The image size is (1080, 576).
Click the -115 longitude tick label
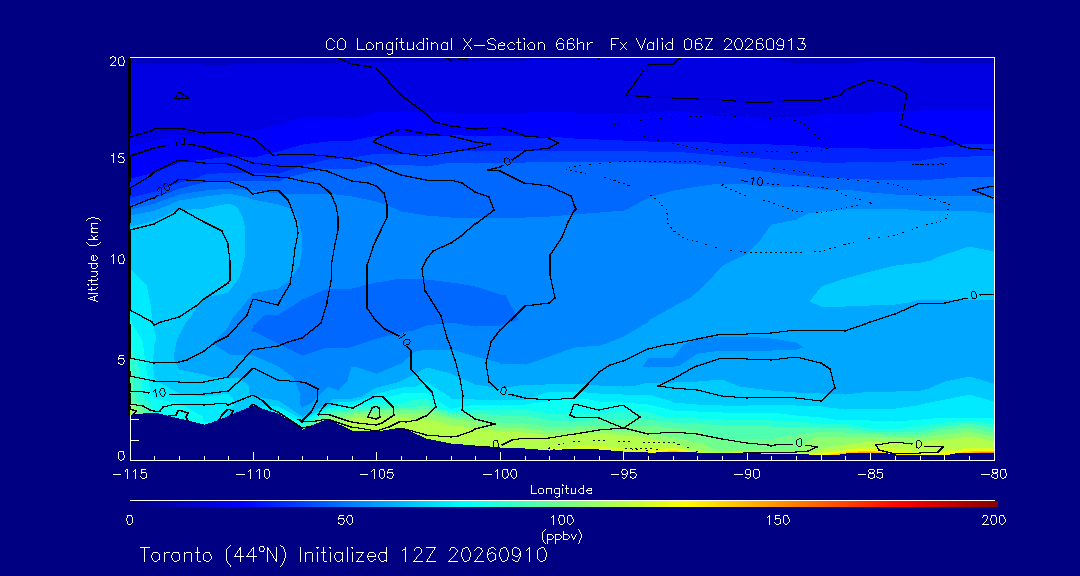[x=129, y=475]
